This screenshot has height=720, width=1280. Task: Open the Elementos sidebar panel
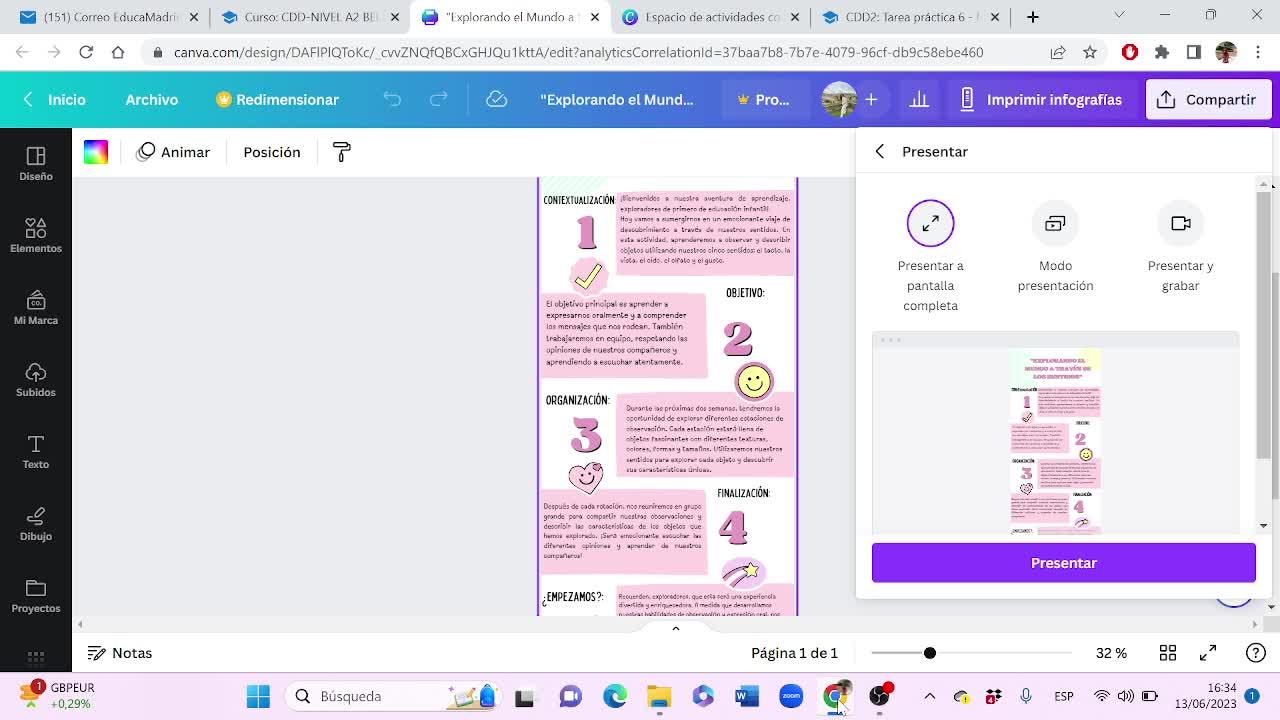(x=36, y=236)
